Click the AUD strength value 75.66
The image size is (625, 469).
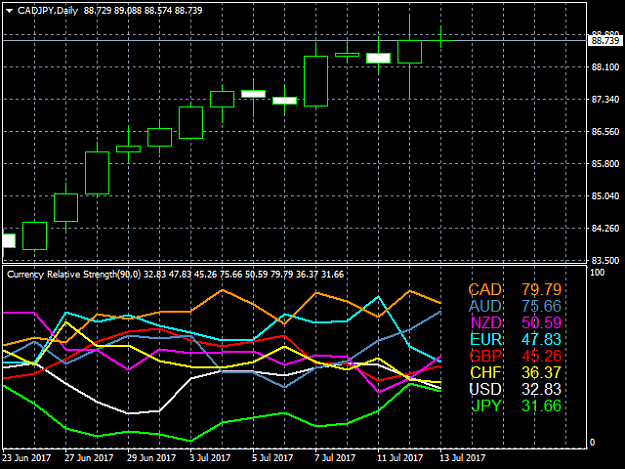(541, 306)
